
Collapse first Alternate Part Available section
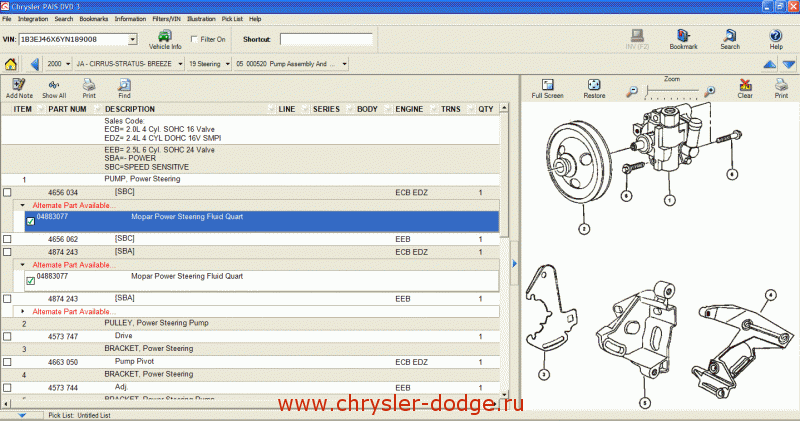(22, 205)
